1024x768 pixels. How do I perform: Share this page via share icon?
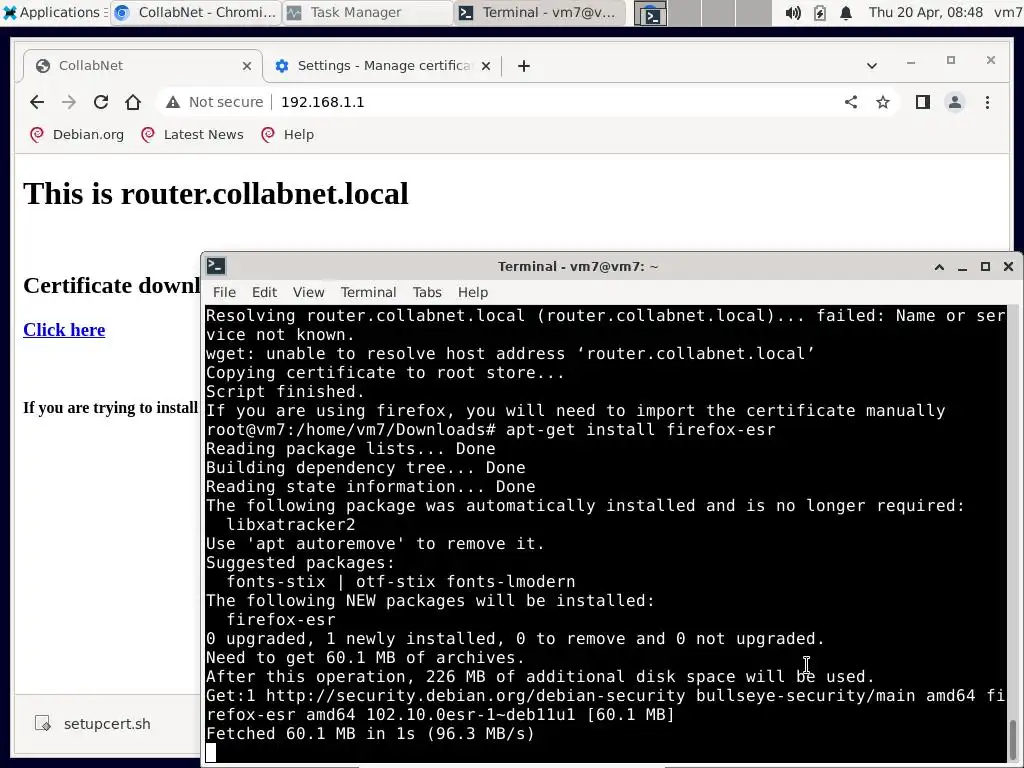tap(851, 102)
